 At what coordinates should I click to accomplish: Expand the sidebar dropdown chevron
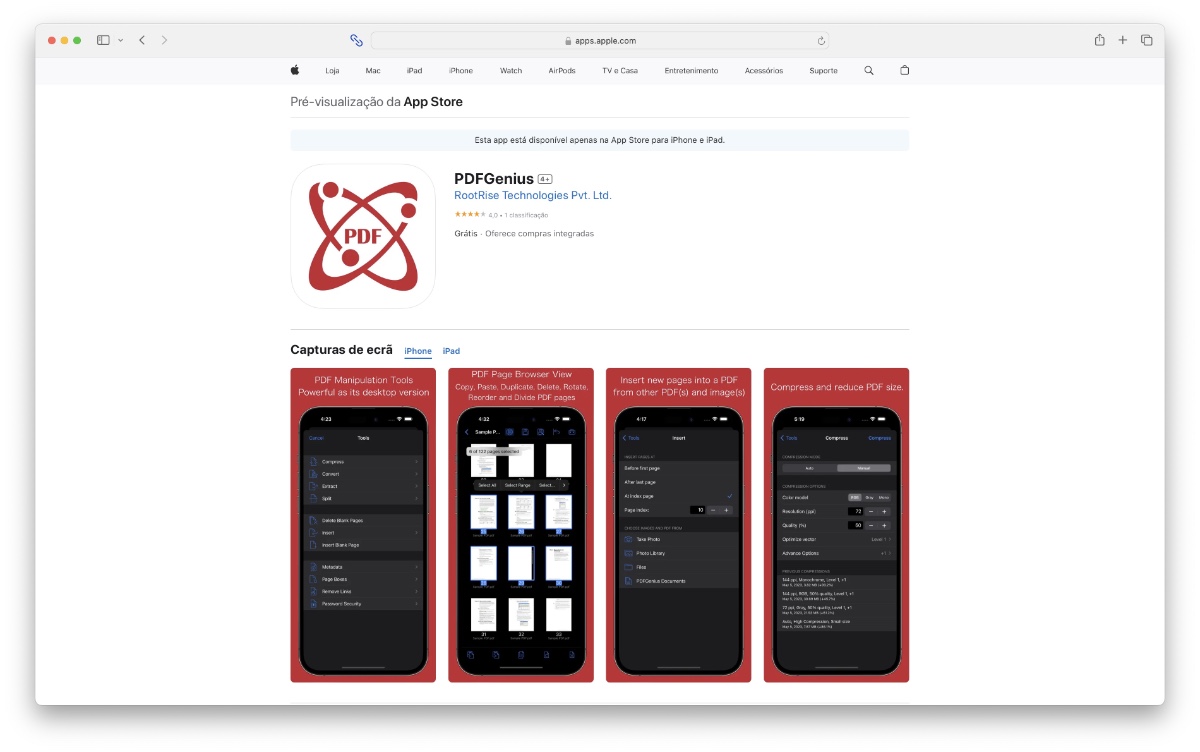pyautogui.click(x=121, y=40)
